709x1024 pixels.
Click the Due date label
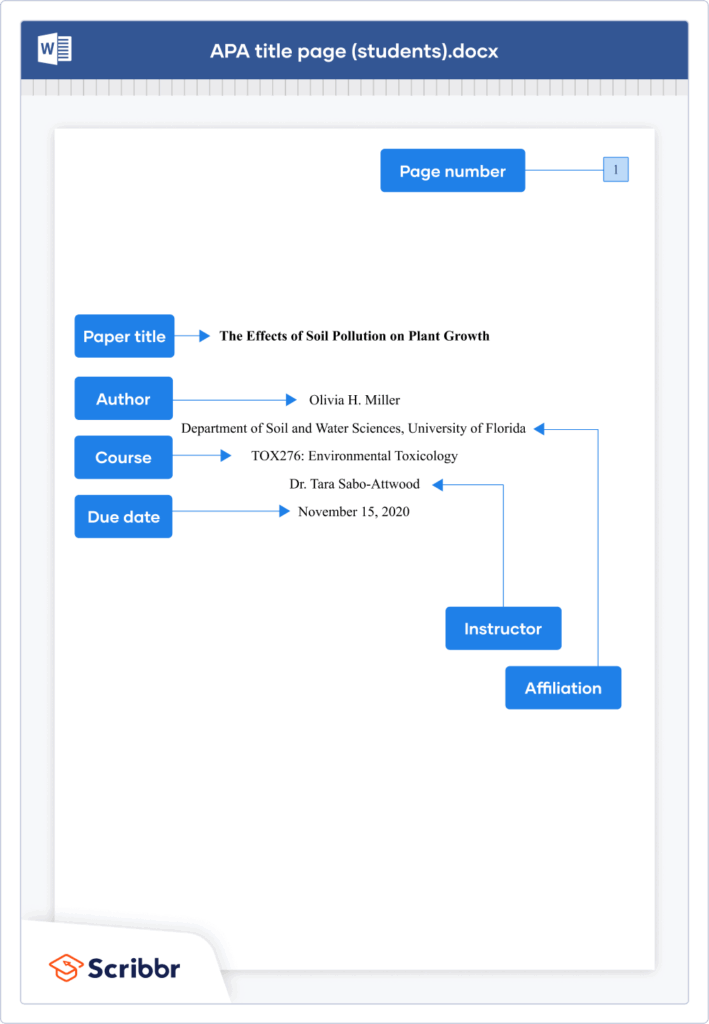[x=123, y=517]
